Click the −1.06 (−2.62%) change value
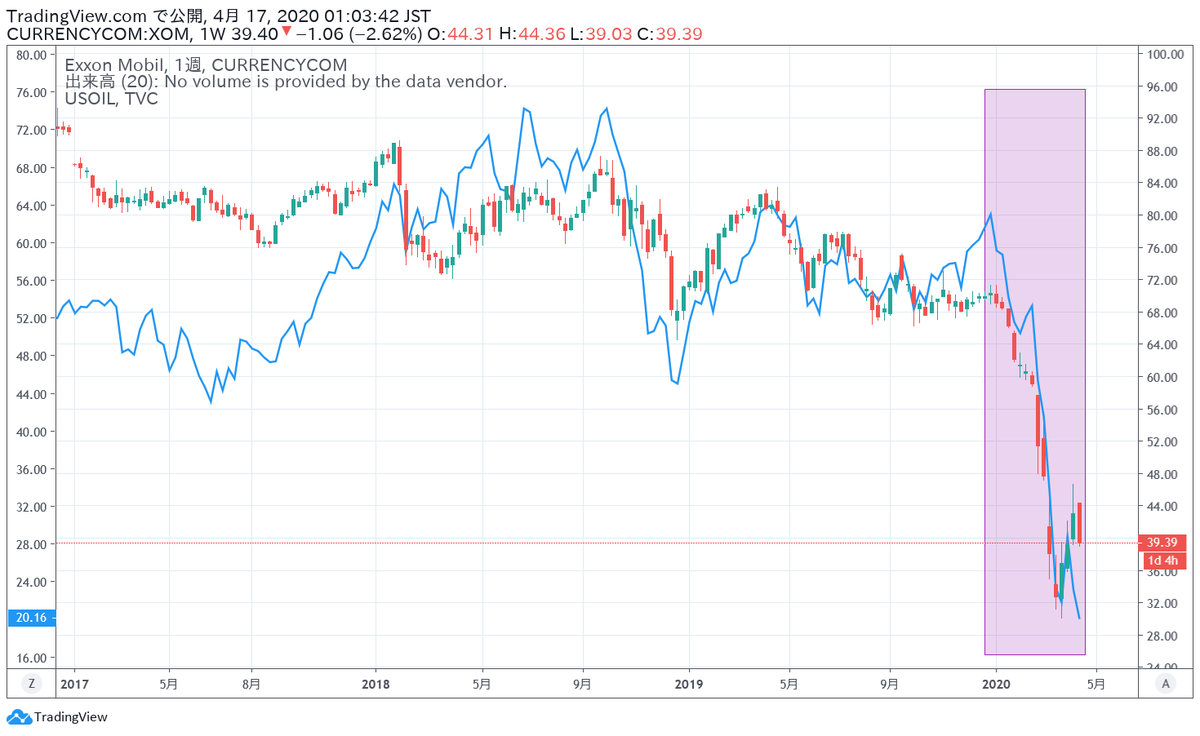 click(x=358, y=34)
